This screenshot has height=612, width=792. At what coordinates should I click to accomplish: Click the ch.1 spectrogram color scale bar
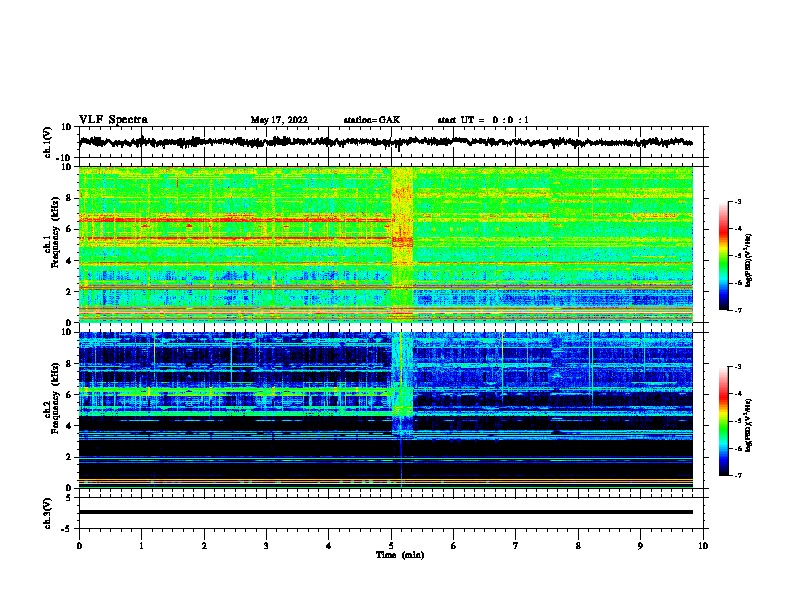(x=723, y=256)
